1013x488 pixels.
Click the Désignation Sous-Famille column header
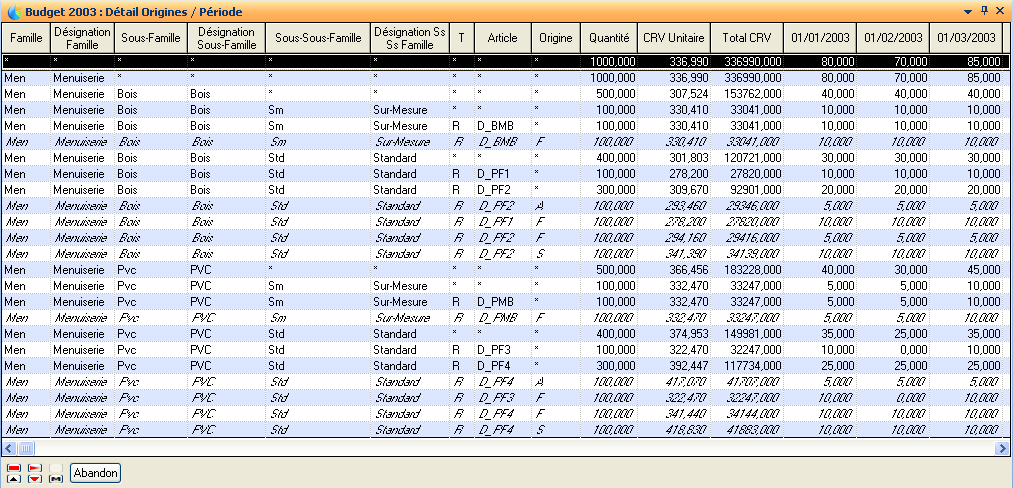point(225,38)
